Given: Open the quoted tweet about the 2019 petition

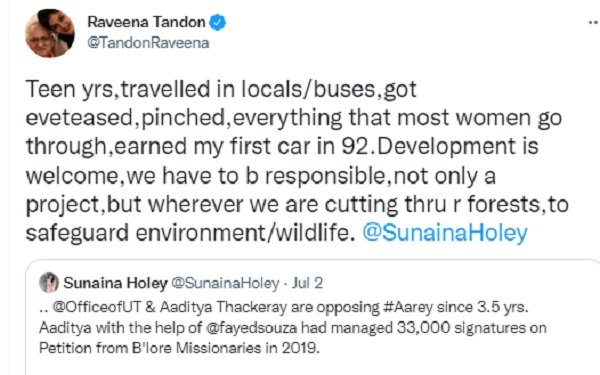Looking at the screenshot, I should point(312,317).
